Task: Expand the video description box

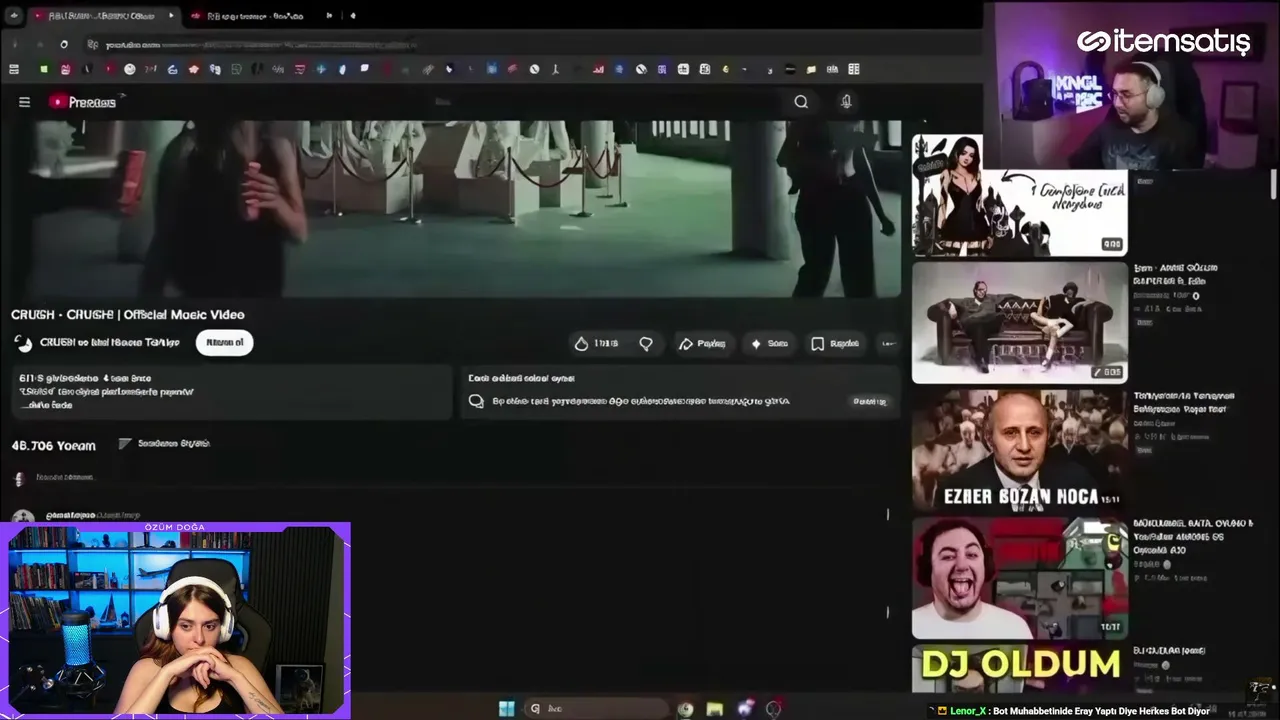Action: point(231,391)
